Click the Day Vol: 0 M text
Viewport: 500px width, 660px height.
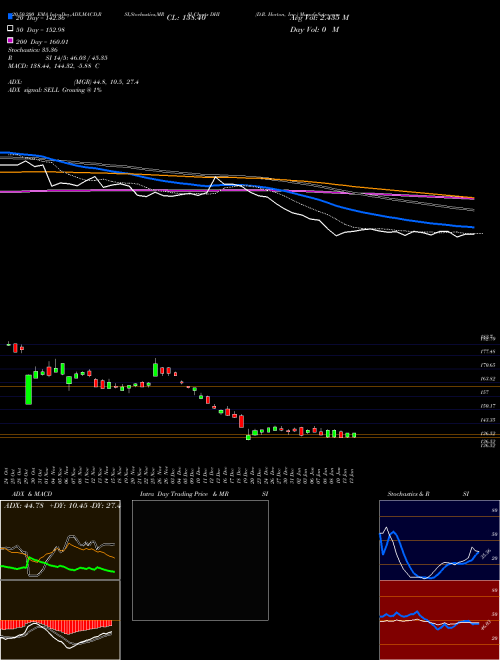coord(315,30)
